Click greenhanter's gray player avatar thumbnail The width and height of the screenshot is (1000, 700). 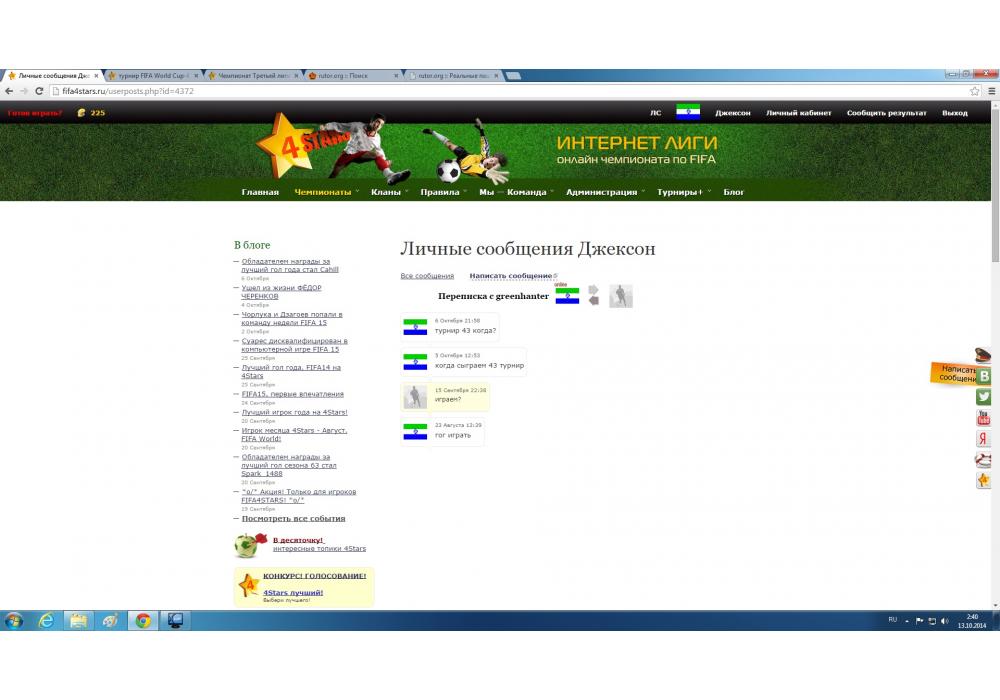pos(621,296)
